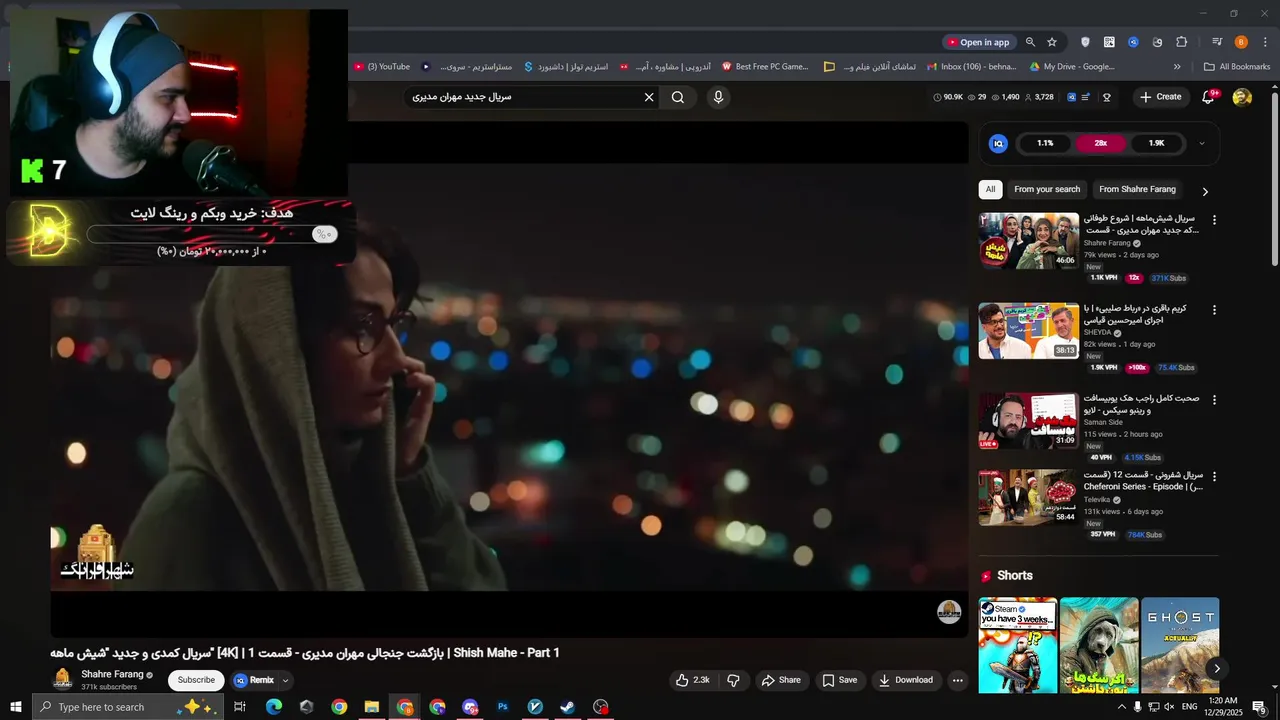Click the Subscribe button
The height and width of the screenshot is (720, 1280).
[196, 680]
